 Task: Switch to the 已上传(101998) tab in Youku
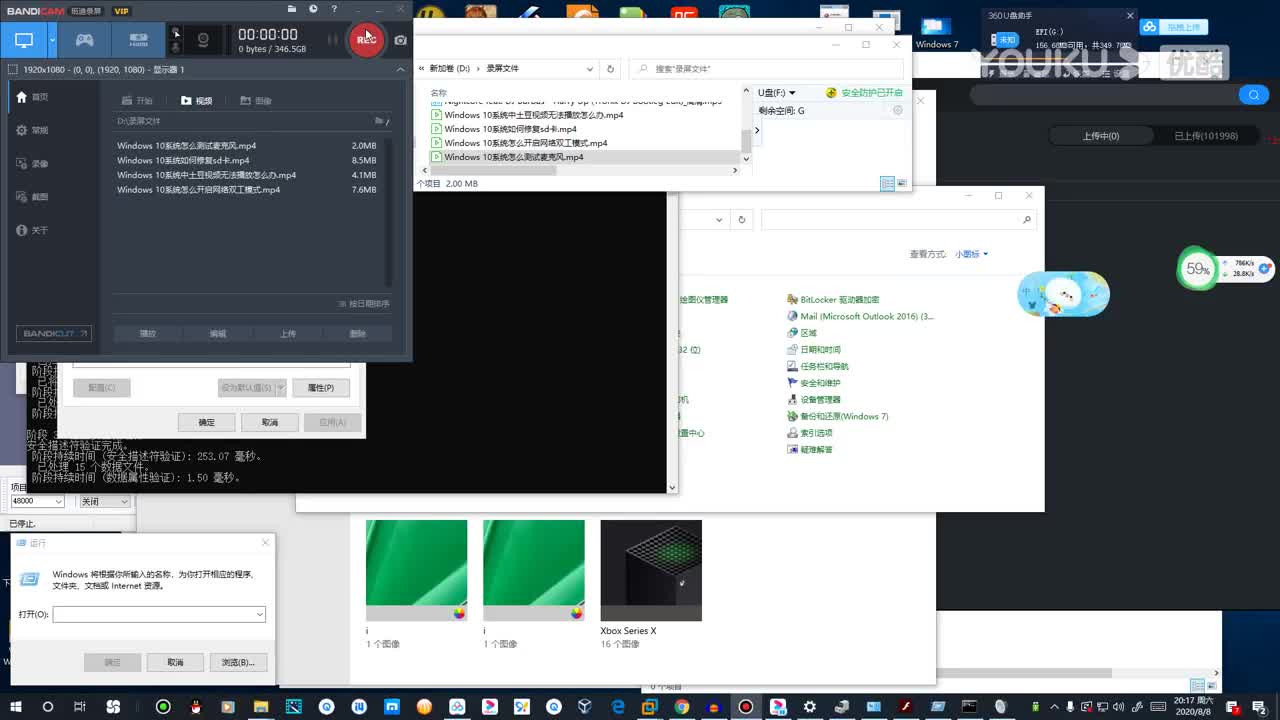[x=1206, y=136]
